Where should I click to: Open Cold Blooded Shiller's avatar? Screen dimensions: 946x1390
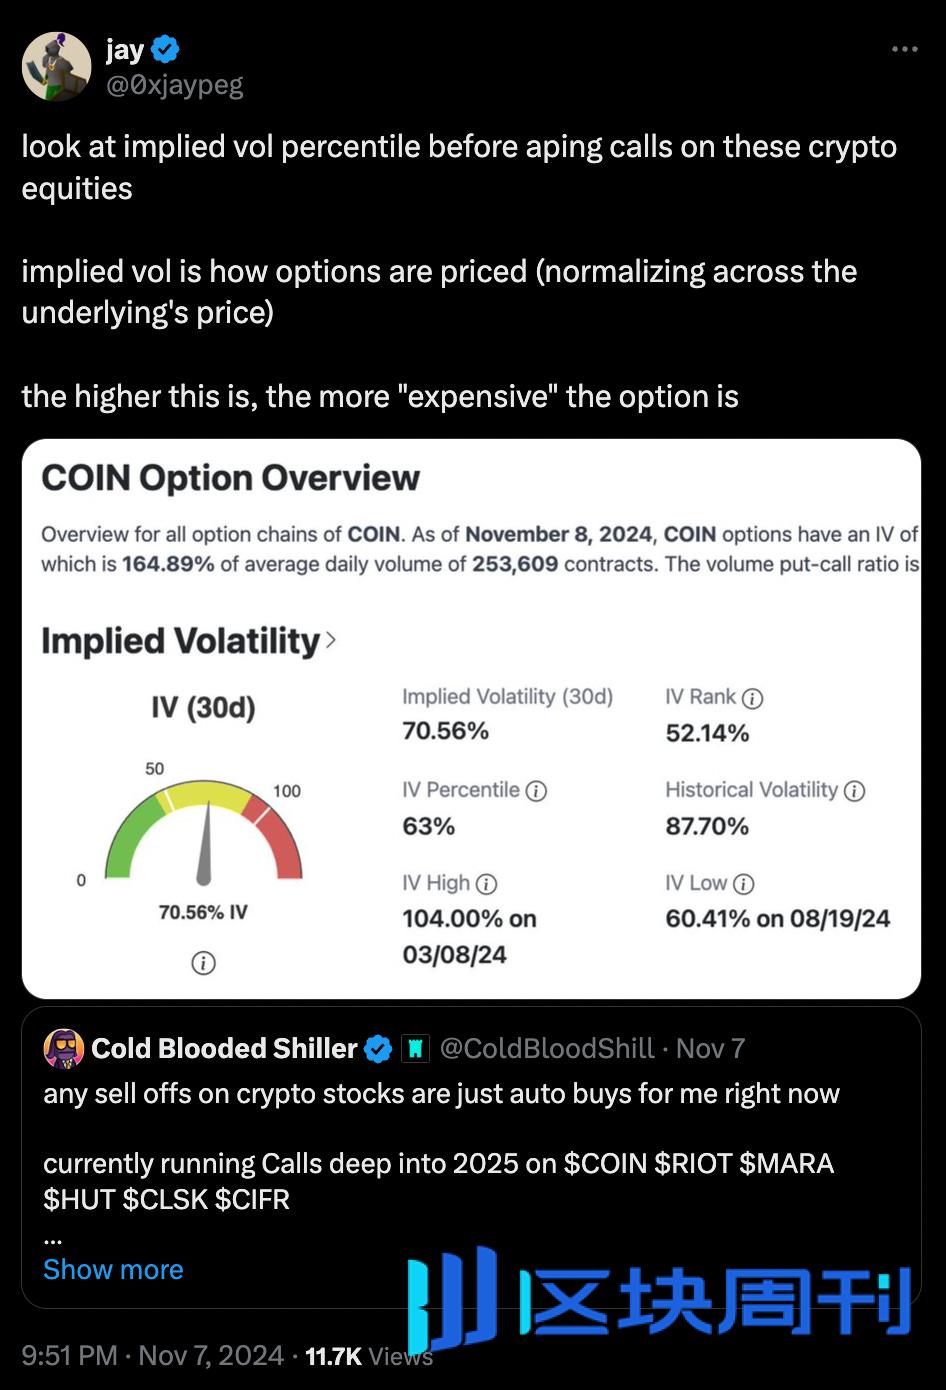64,1048
